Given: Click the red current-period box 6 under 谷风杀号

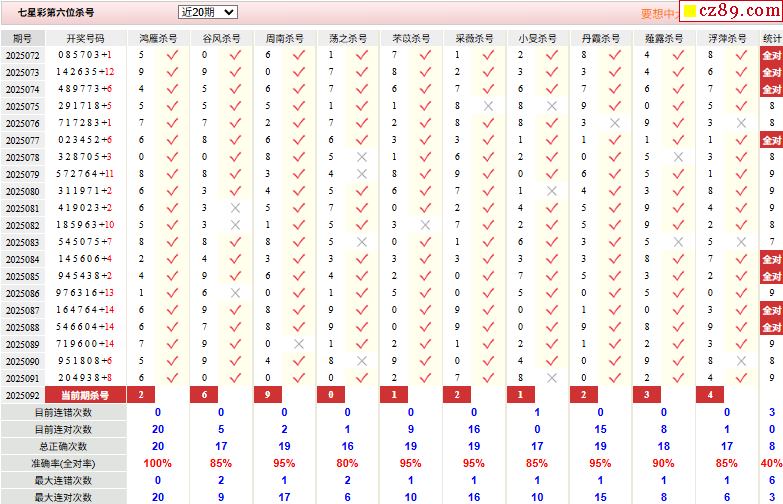Looking at the screenshot, I should 204,395.
